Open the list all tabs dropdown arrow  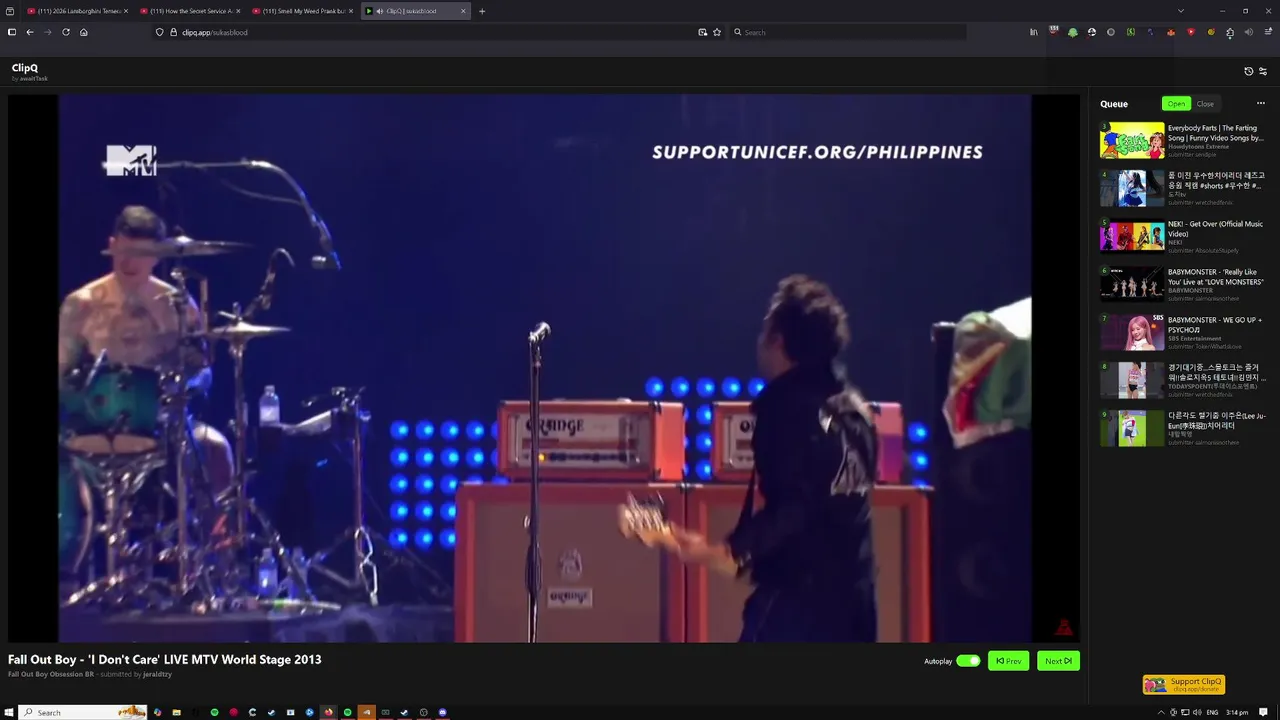pos(1180,11)
